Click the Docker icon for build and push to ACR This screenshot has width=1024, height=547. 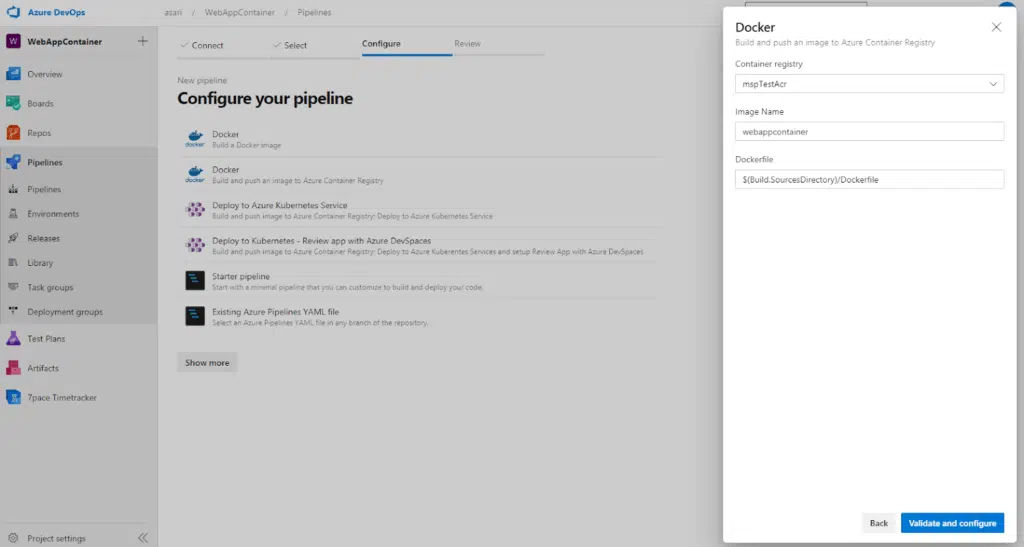(x=195, y=174)
